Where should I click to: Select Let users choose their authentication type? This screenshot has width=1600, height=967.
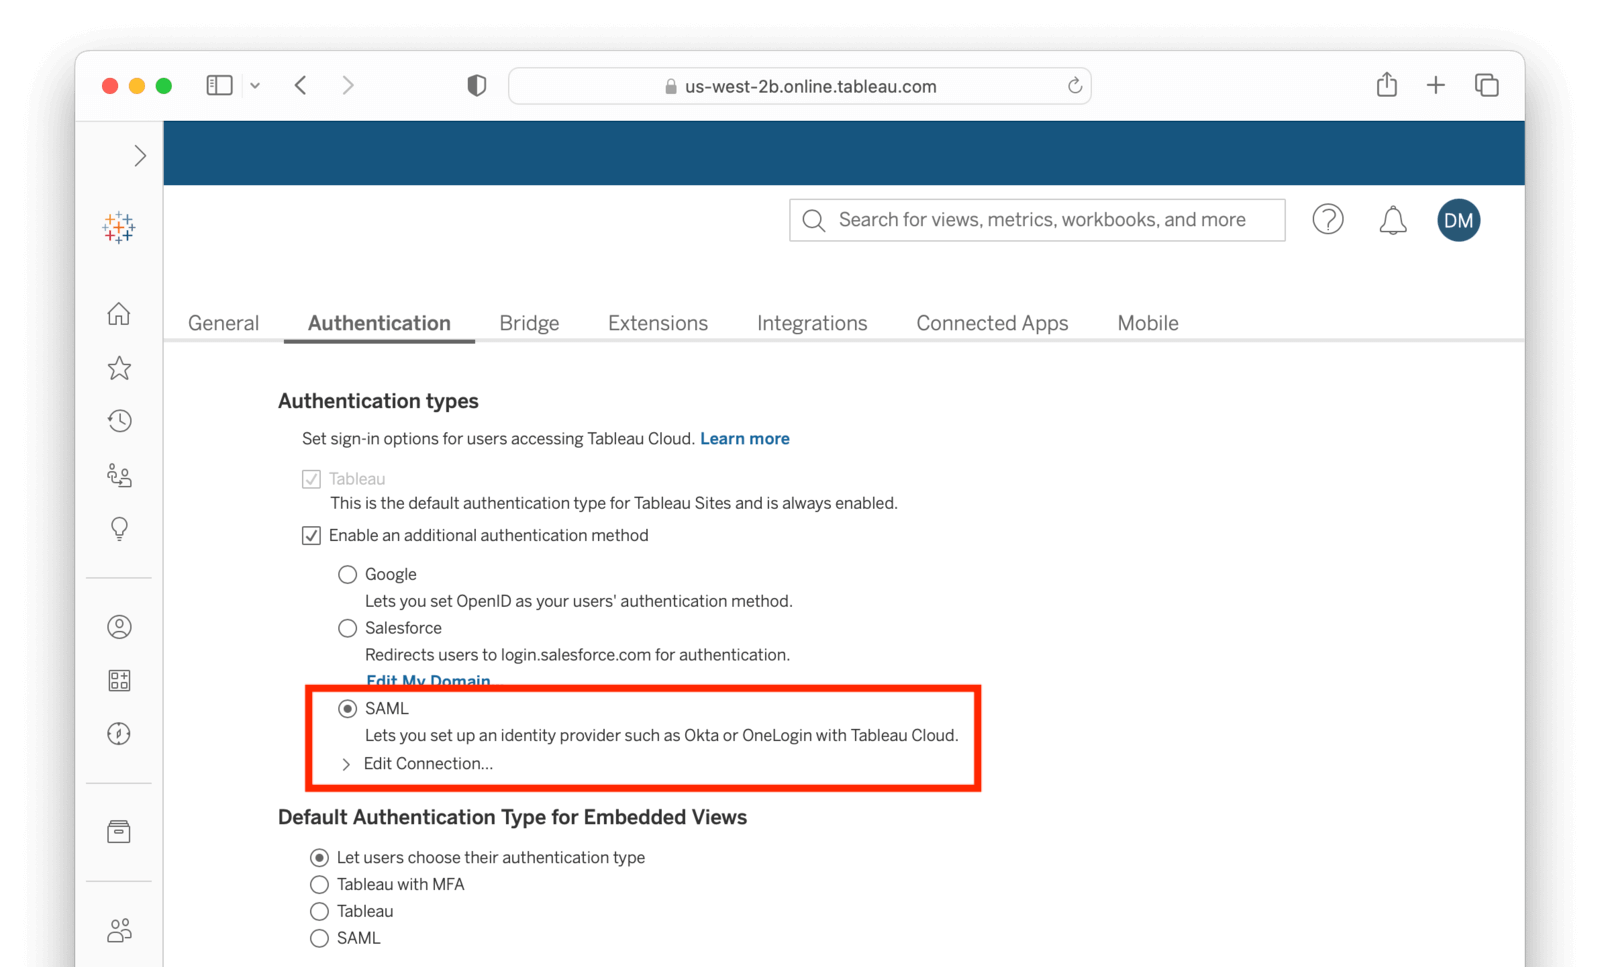tap(319, 858)
